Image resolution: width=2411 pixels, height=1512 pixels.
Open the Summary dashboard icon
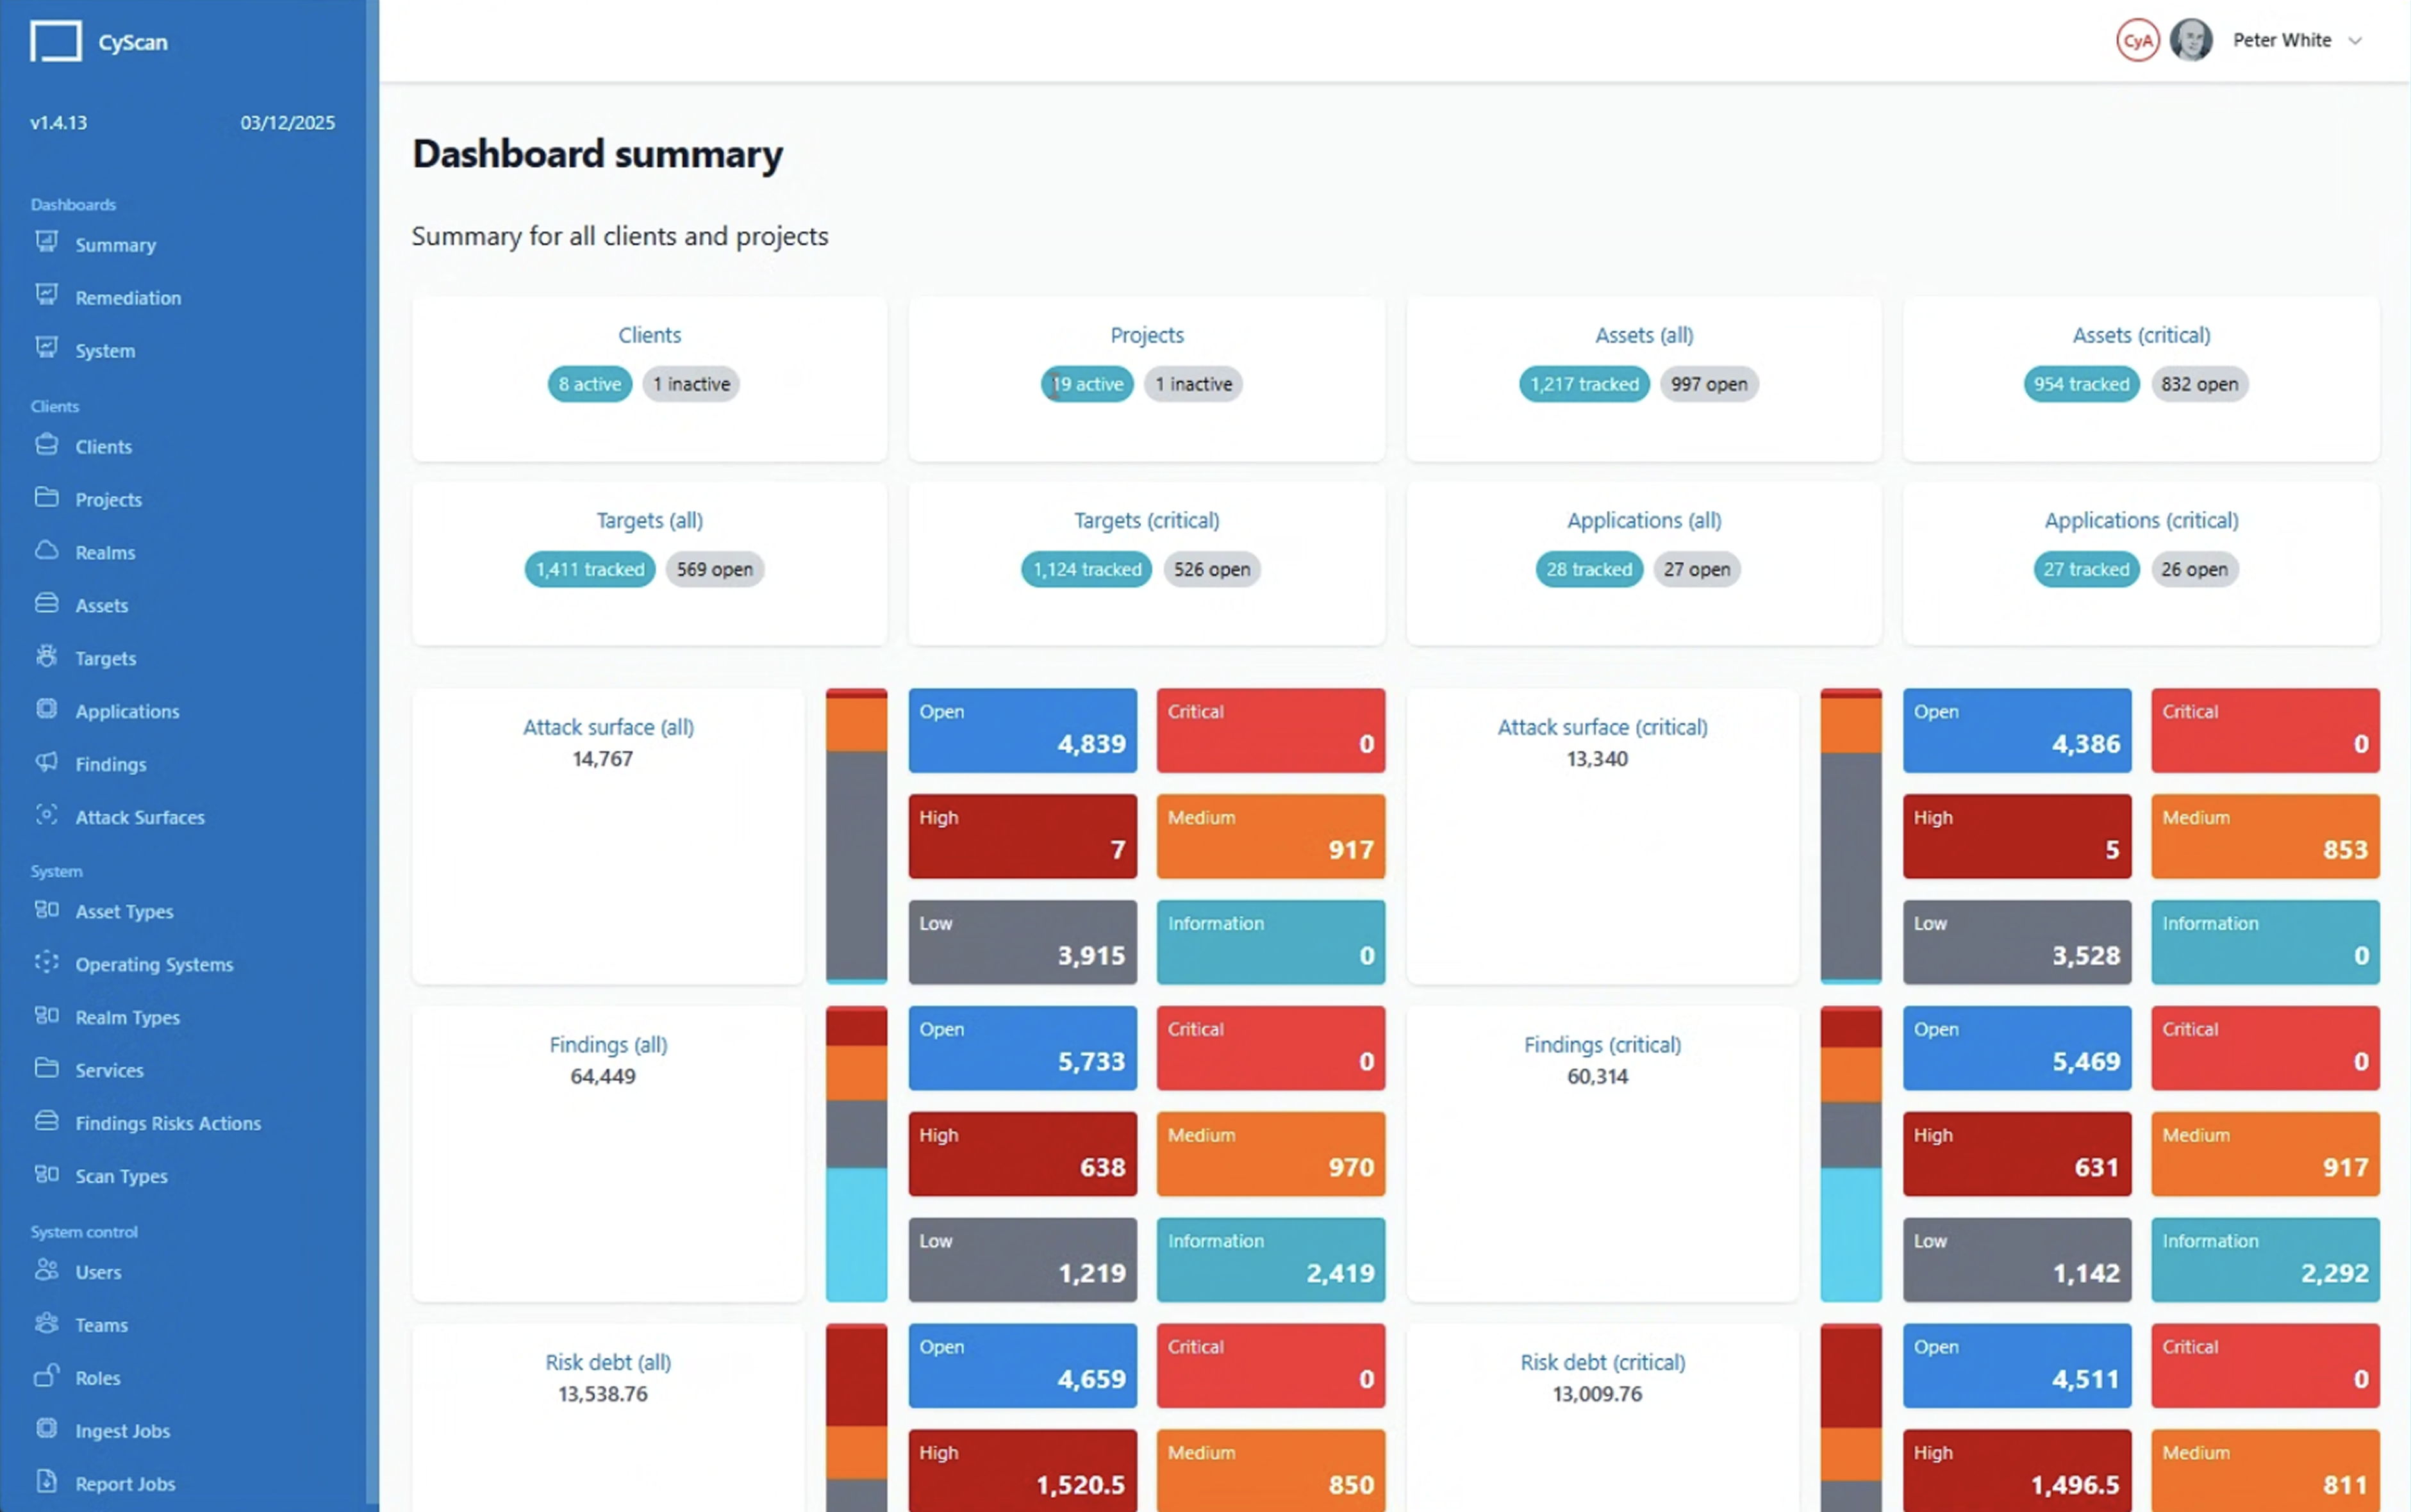[x=46, y=242]
